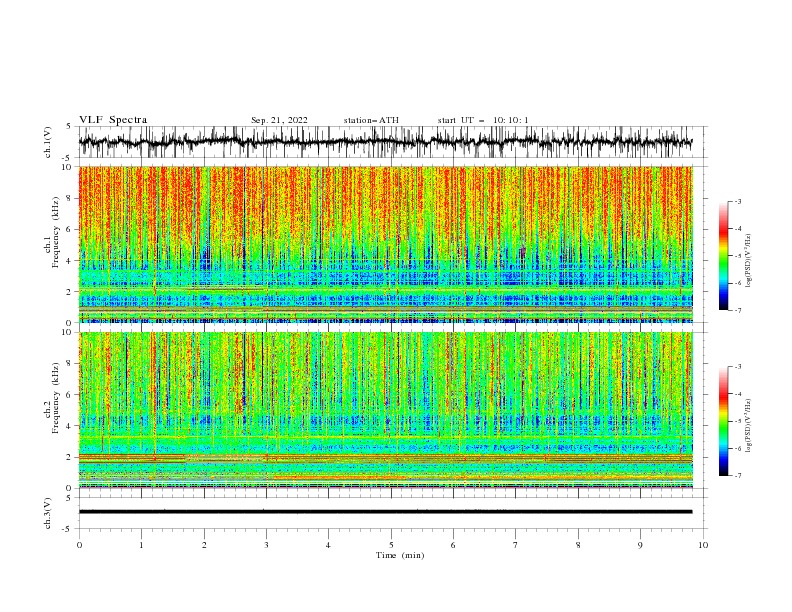The width and height of the screenshot is (792, 612).
Task: Click the time axis tick label "10"
Action: point(703,545)
